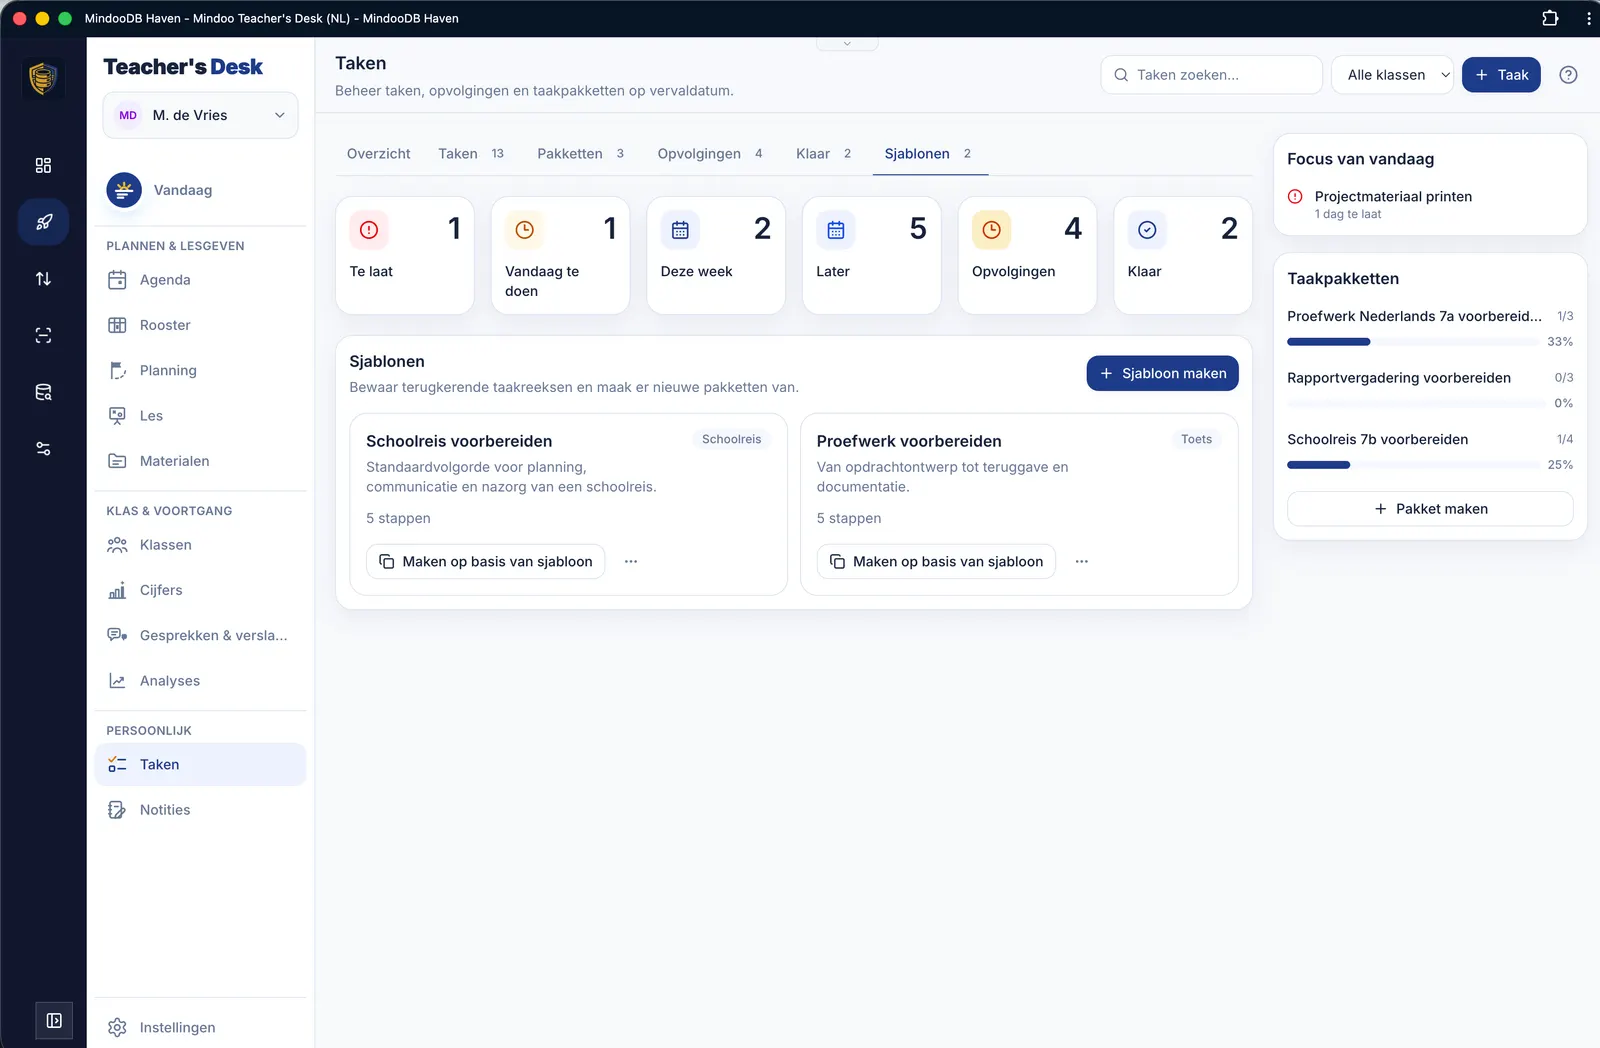1600x1048 pixels.
Task: Open the sync arrows icon in left rail
Action: point(43,279)
